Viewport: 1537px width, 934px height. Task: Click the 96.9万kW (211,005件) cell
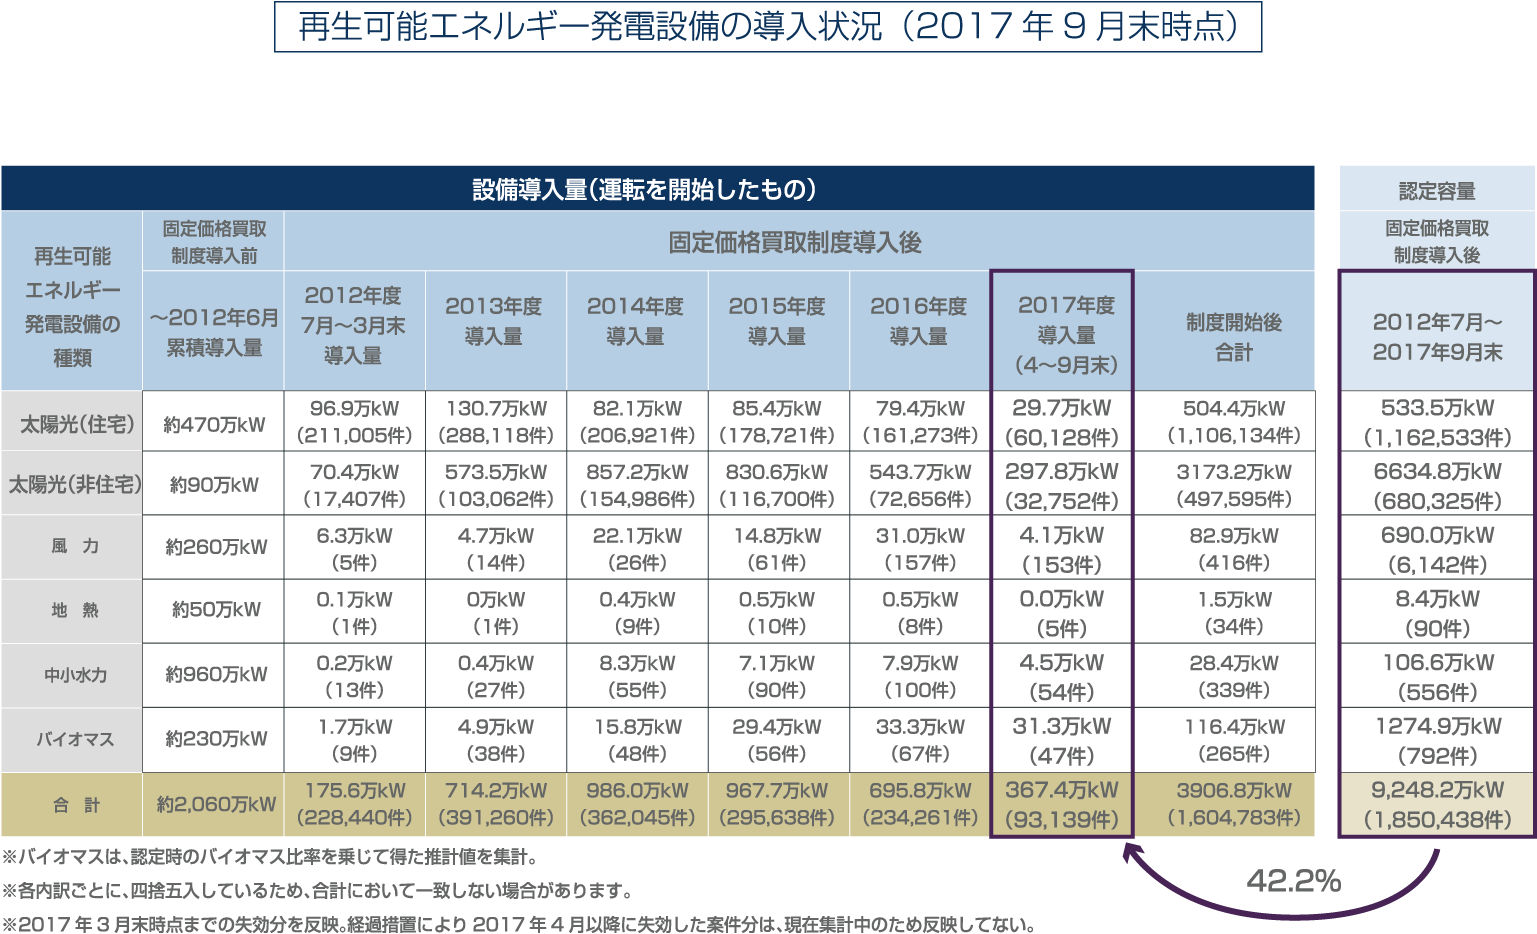[x=354, y=422]
